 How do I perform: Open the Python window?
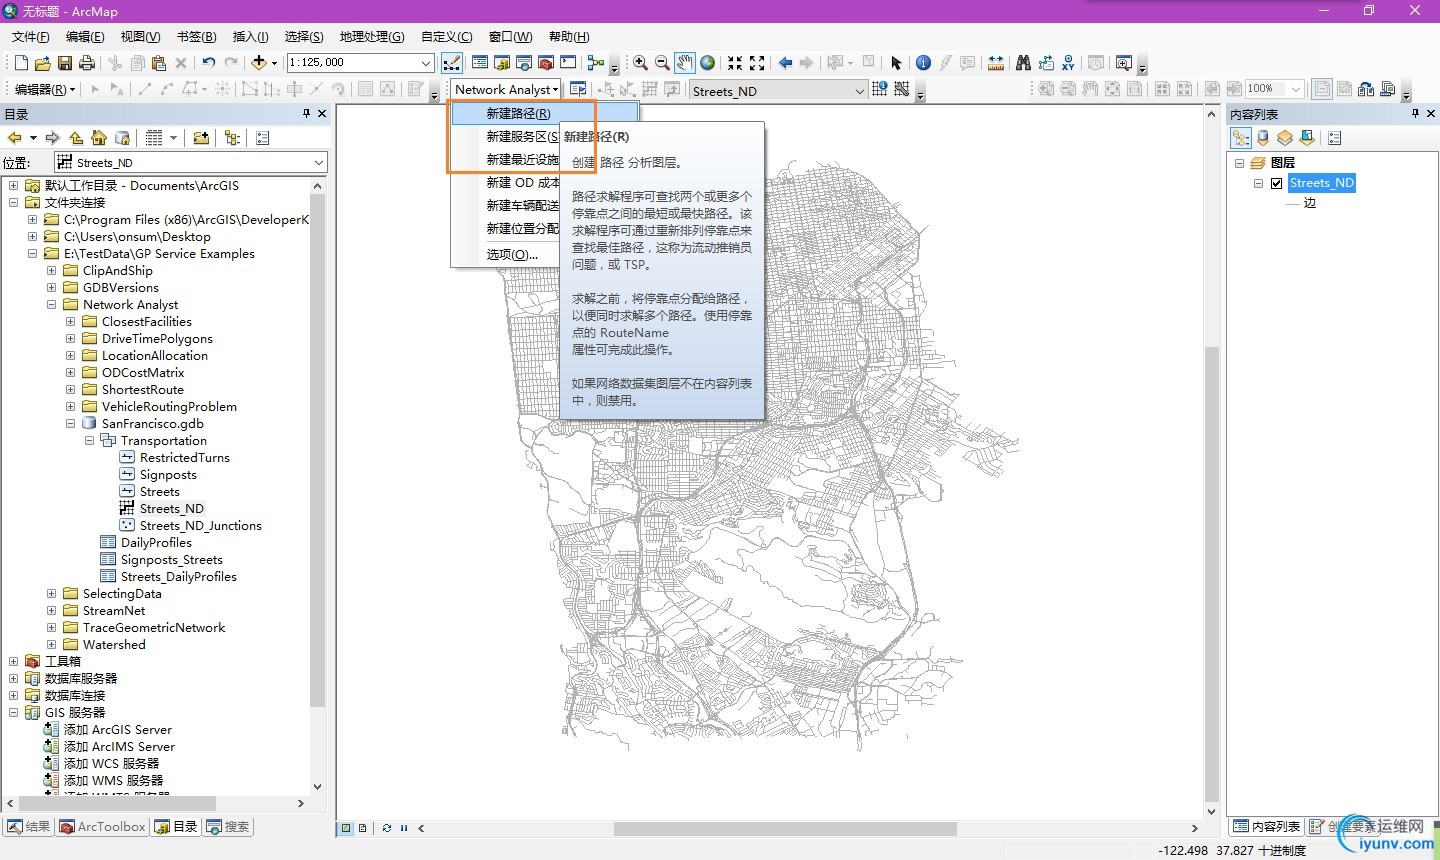click(x=568, y=63)
